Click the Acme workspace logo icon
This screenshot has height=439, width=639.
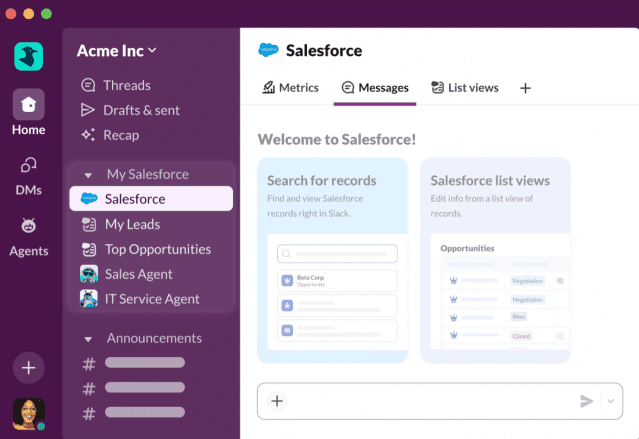click(29, 56)
